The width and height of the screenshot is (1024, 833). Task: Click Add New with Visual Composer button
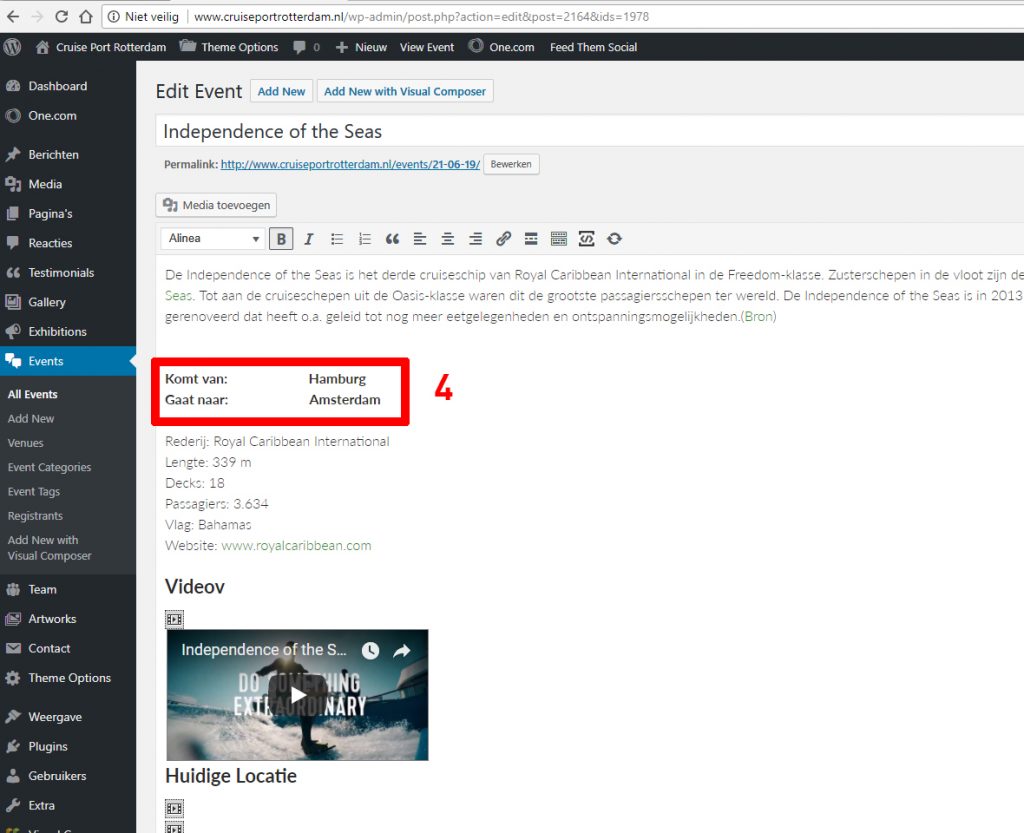click(405, 91)
